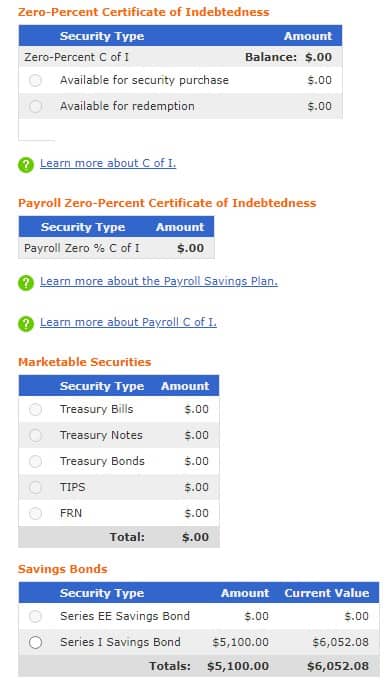The image size is (388, 685).
Task: Select the Series EE Savings Bond radio button
Action: pos(35,616)
